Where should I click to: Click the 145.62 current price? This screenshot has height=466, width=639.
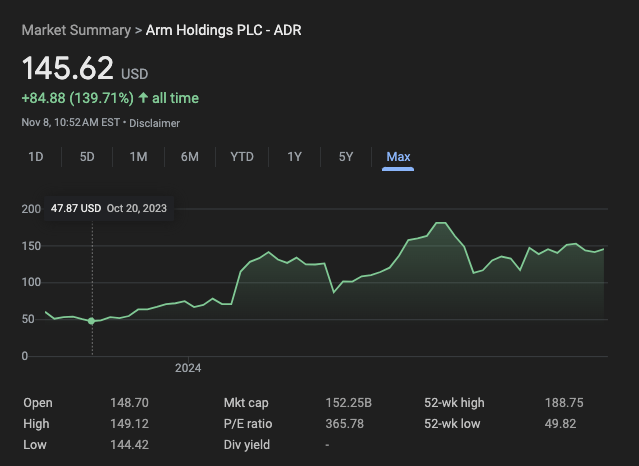click(68, 69)
